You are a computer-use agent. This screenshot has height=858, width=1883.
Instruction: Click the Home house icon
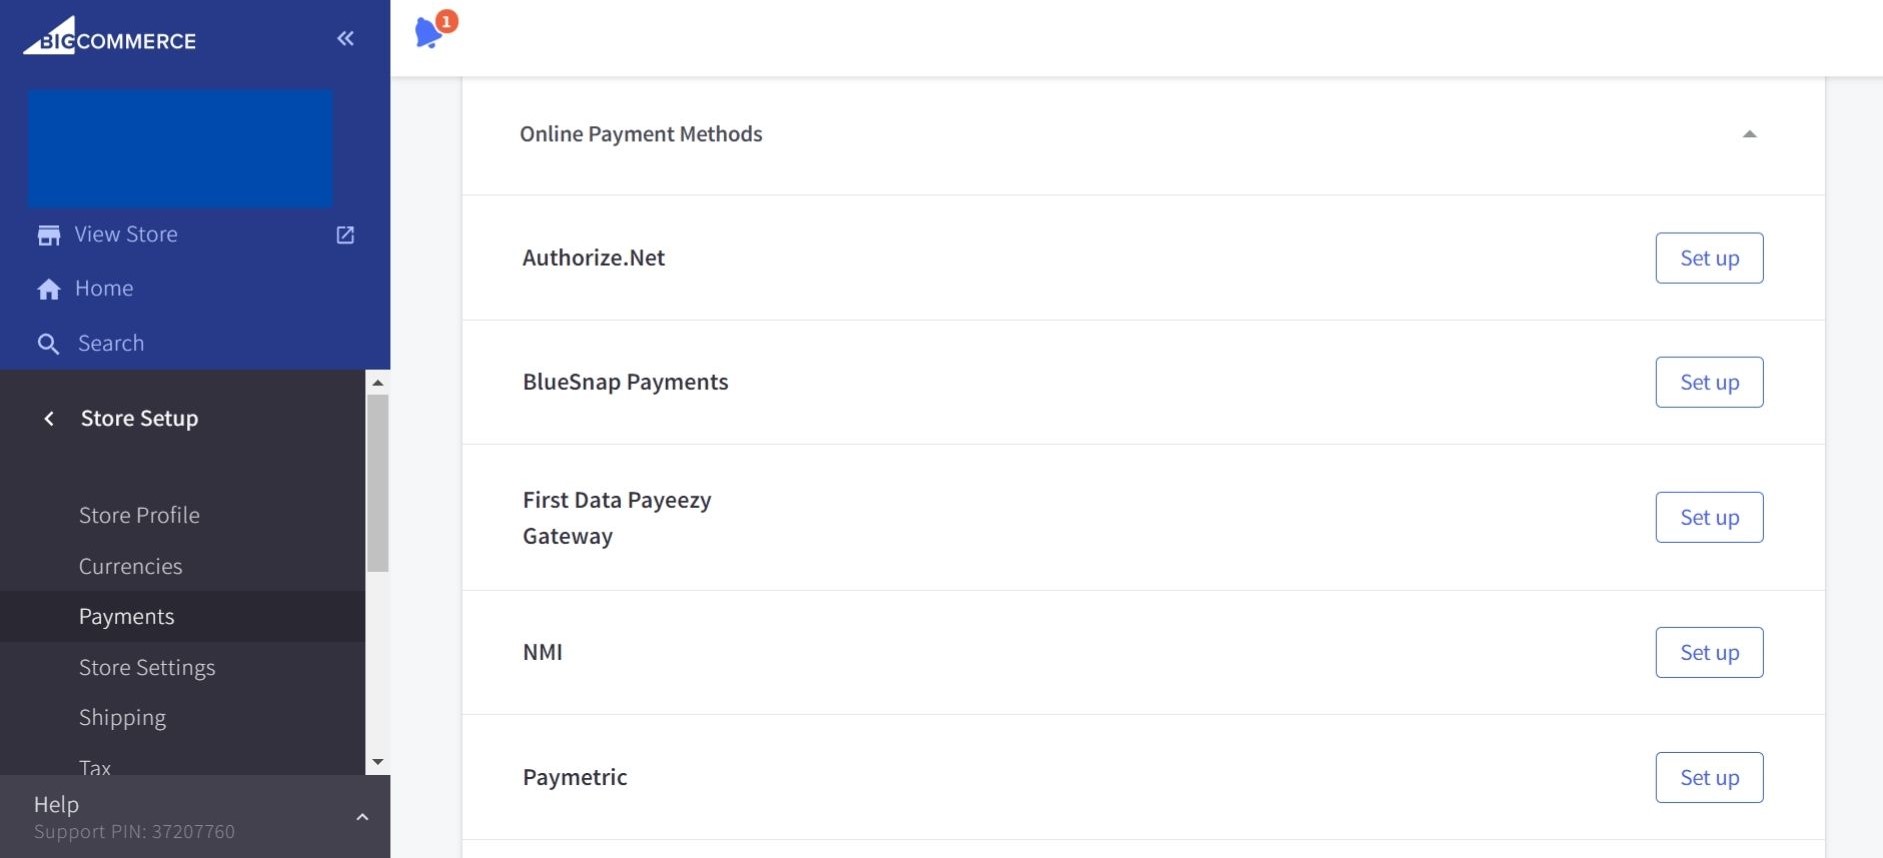pos(48,289)
